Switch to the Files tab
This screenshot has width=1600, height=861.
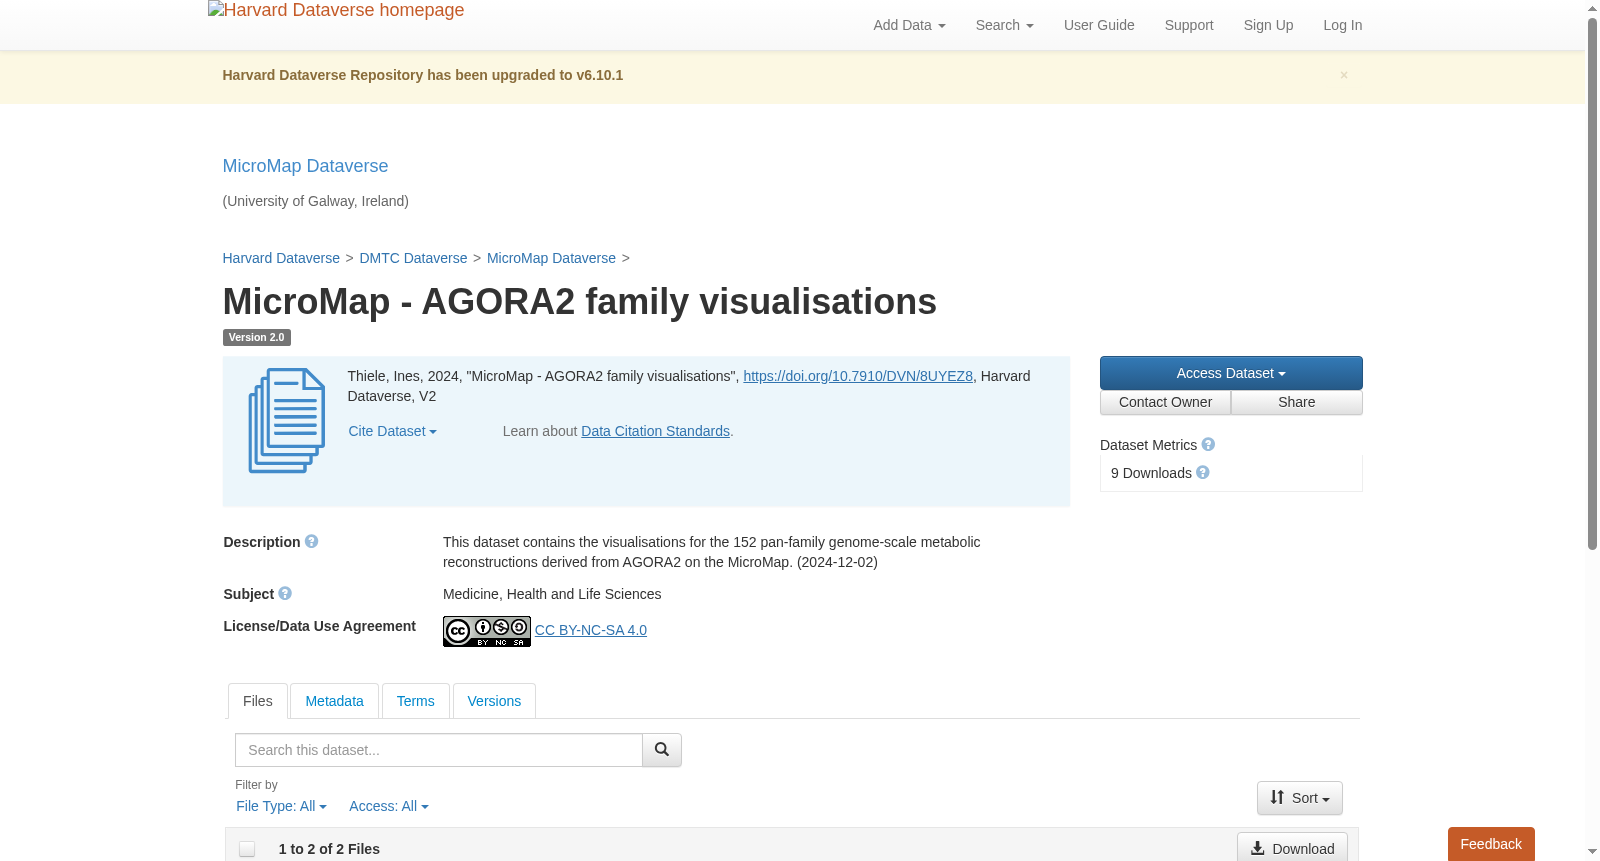coord(258,701)
